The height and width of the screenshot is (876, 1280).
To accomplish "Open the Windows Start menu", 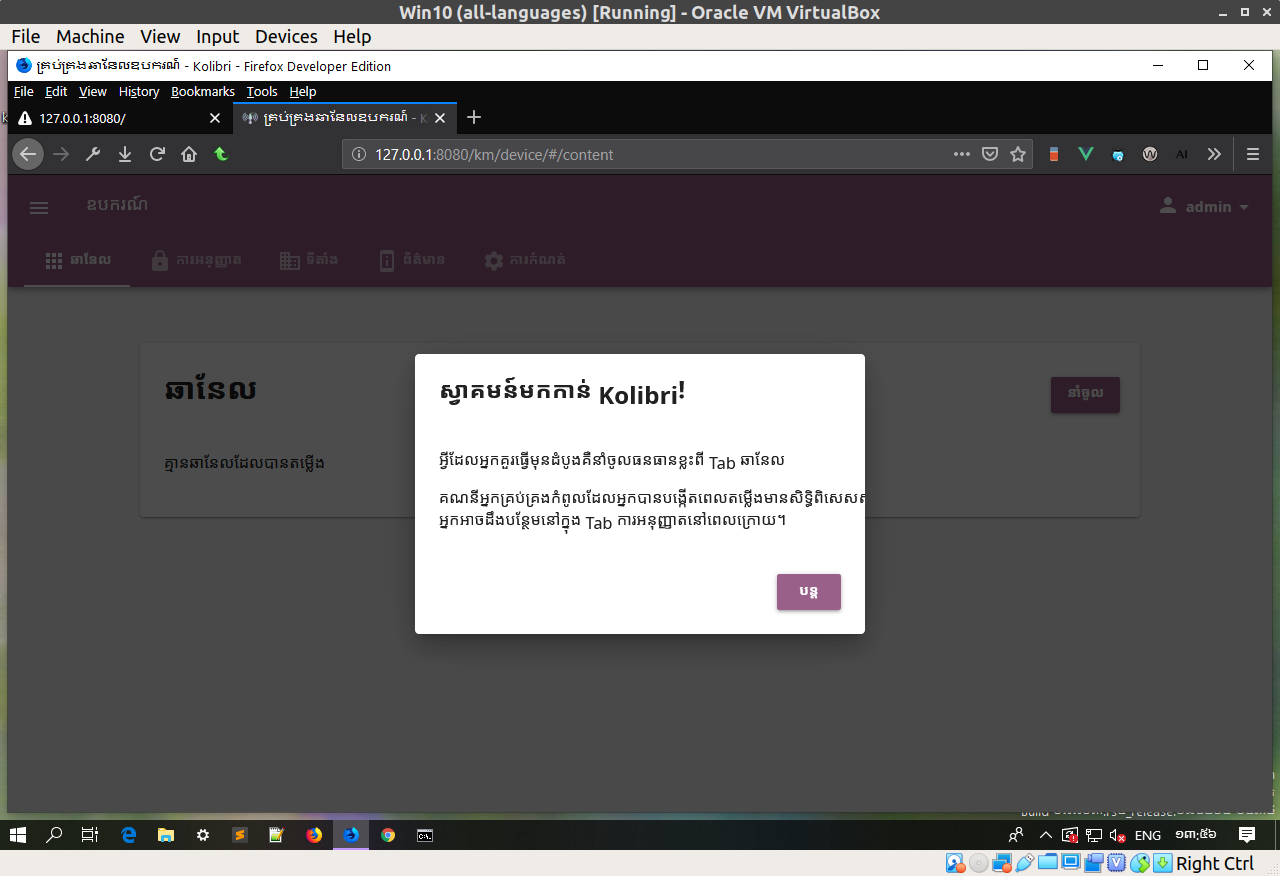I will [18, 835].
